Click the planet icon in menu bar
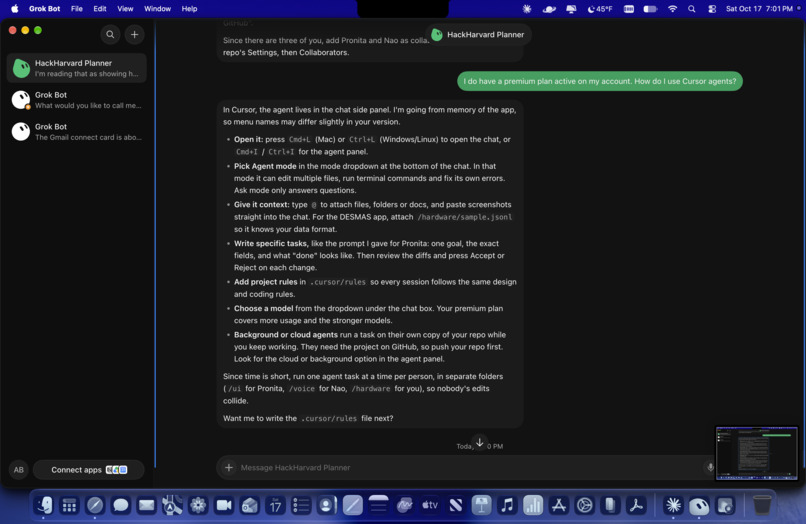Screen dimensions: 806x524 point(549,9)
